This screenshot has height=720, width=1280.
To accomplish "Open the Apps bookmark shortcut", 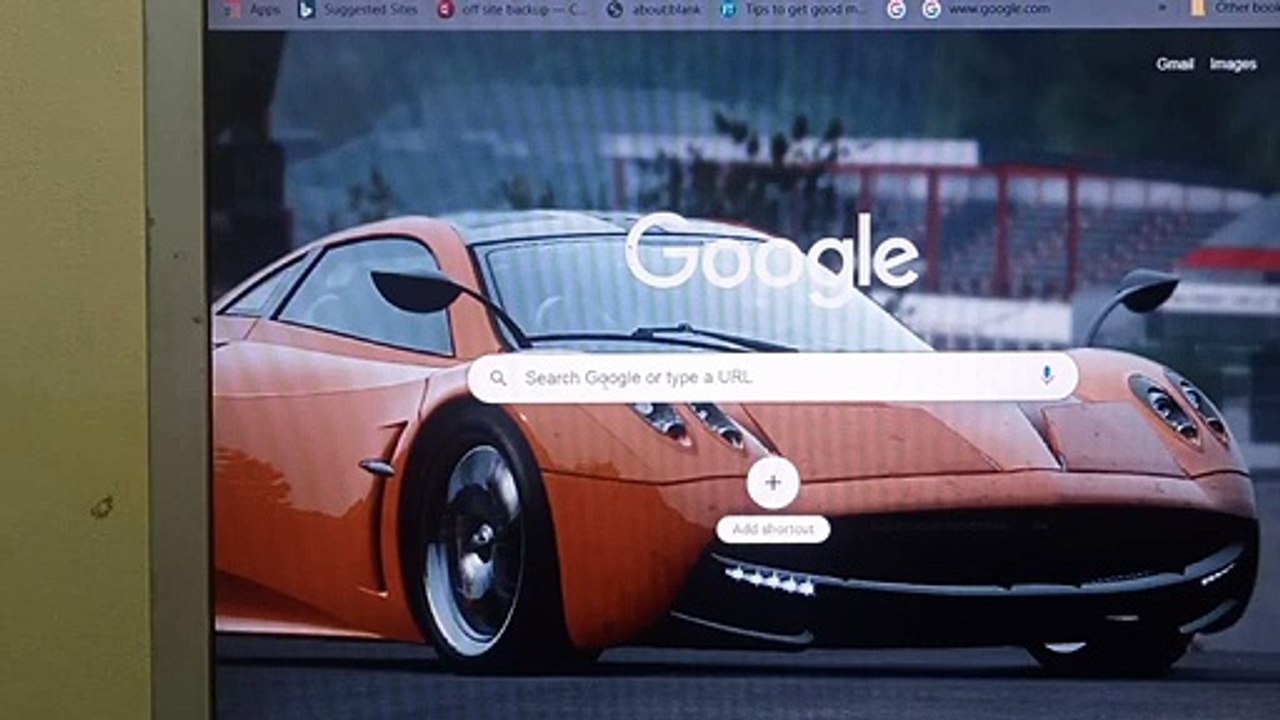I will [x=252, y=9].
